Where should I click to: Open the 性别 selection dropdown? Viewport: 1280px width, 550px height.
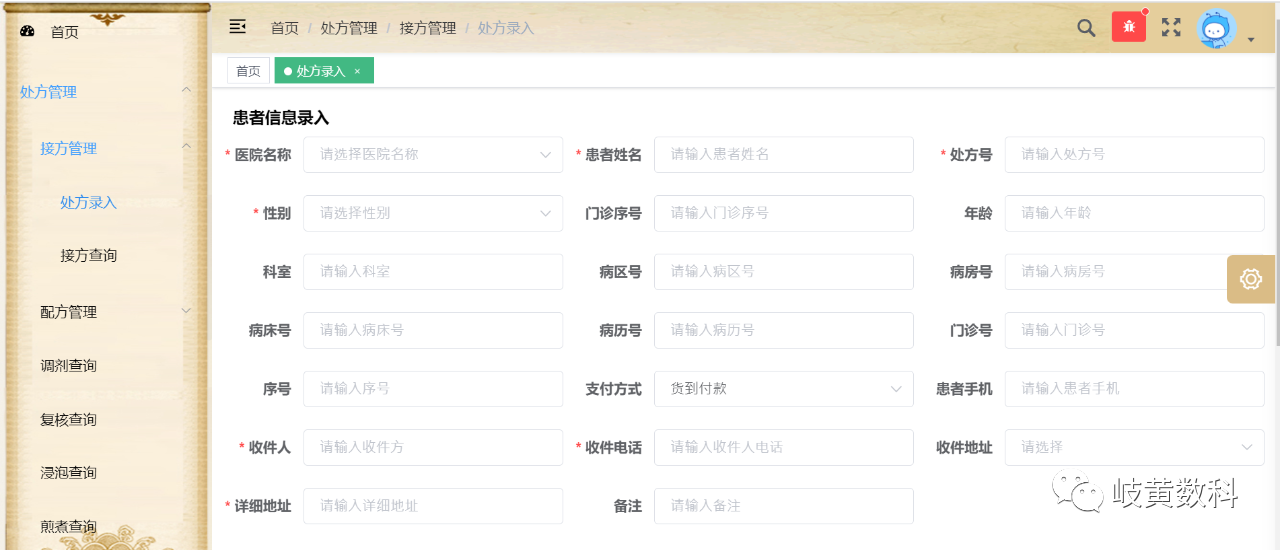[432, 213]
